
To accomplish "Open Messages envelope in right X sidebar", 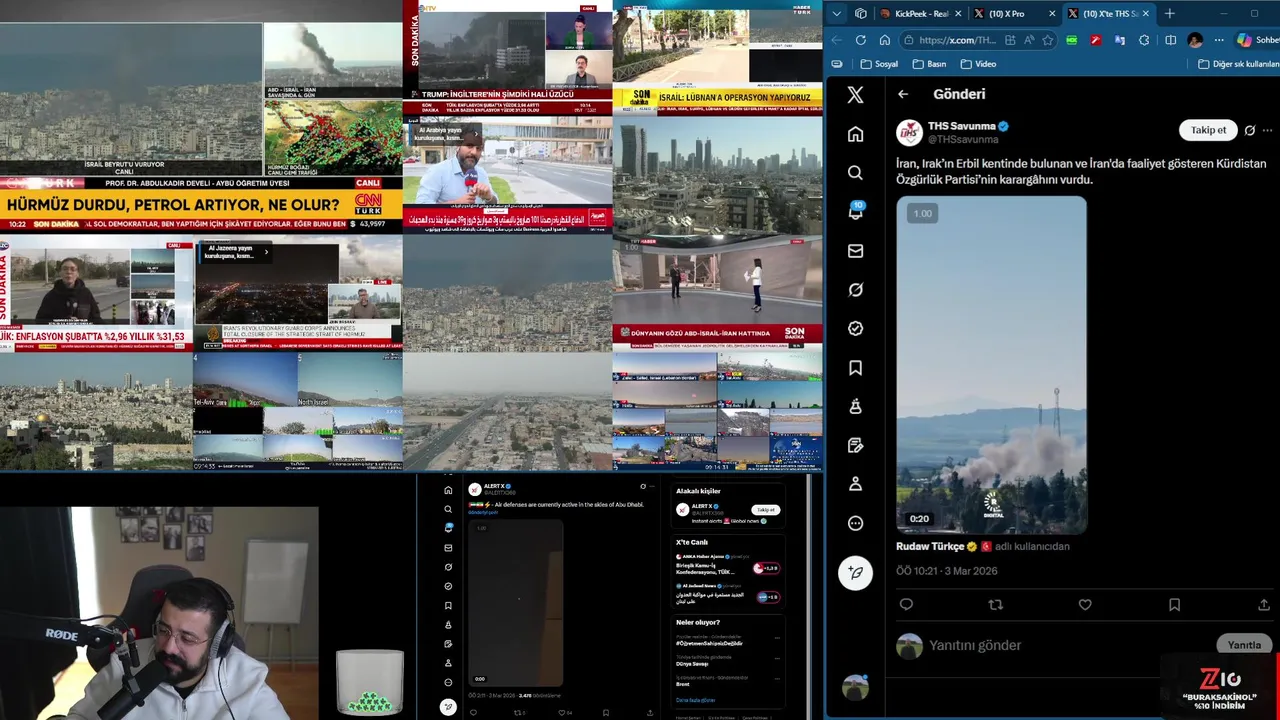I will 855,251.
